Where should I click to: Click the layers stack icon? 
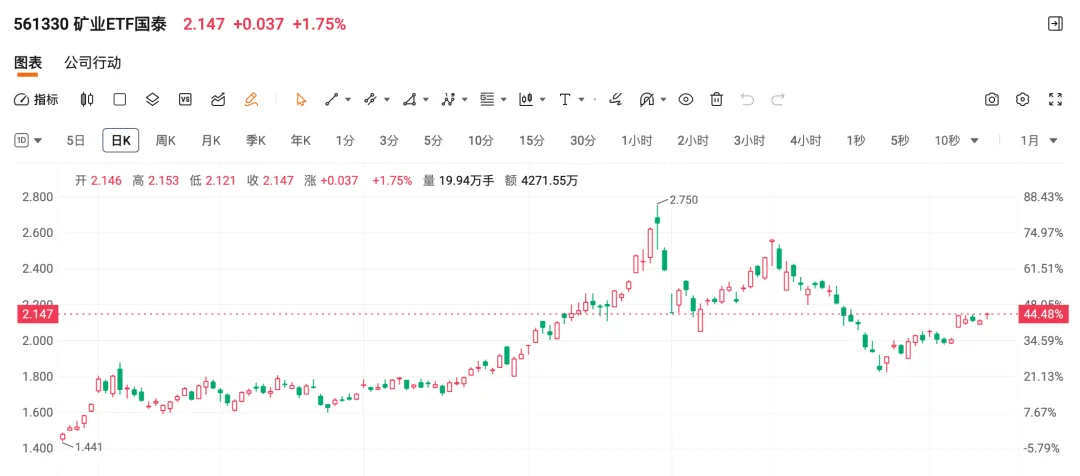152,99
